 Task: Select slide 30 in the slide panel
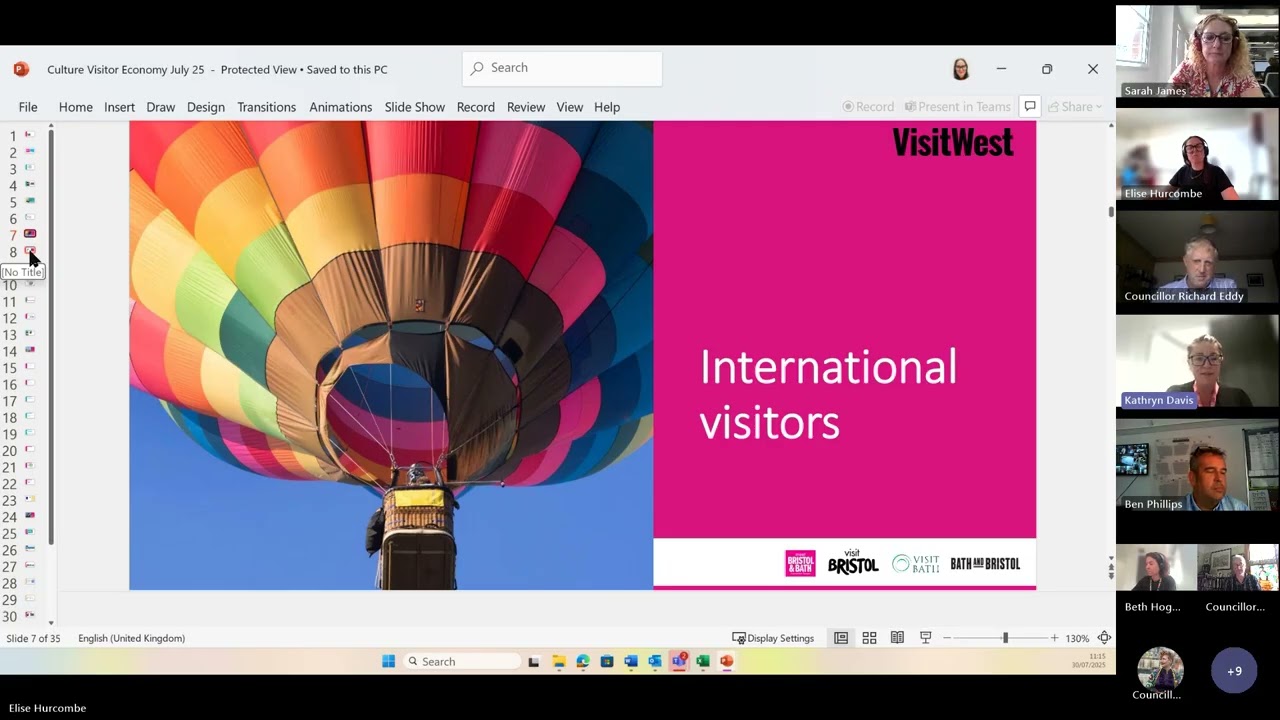(x=29, y=616)
